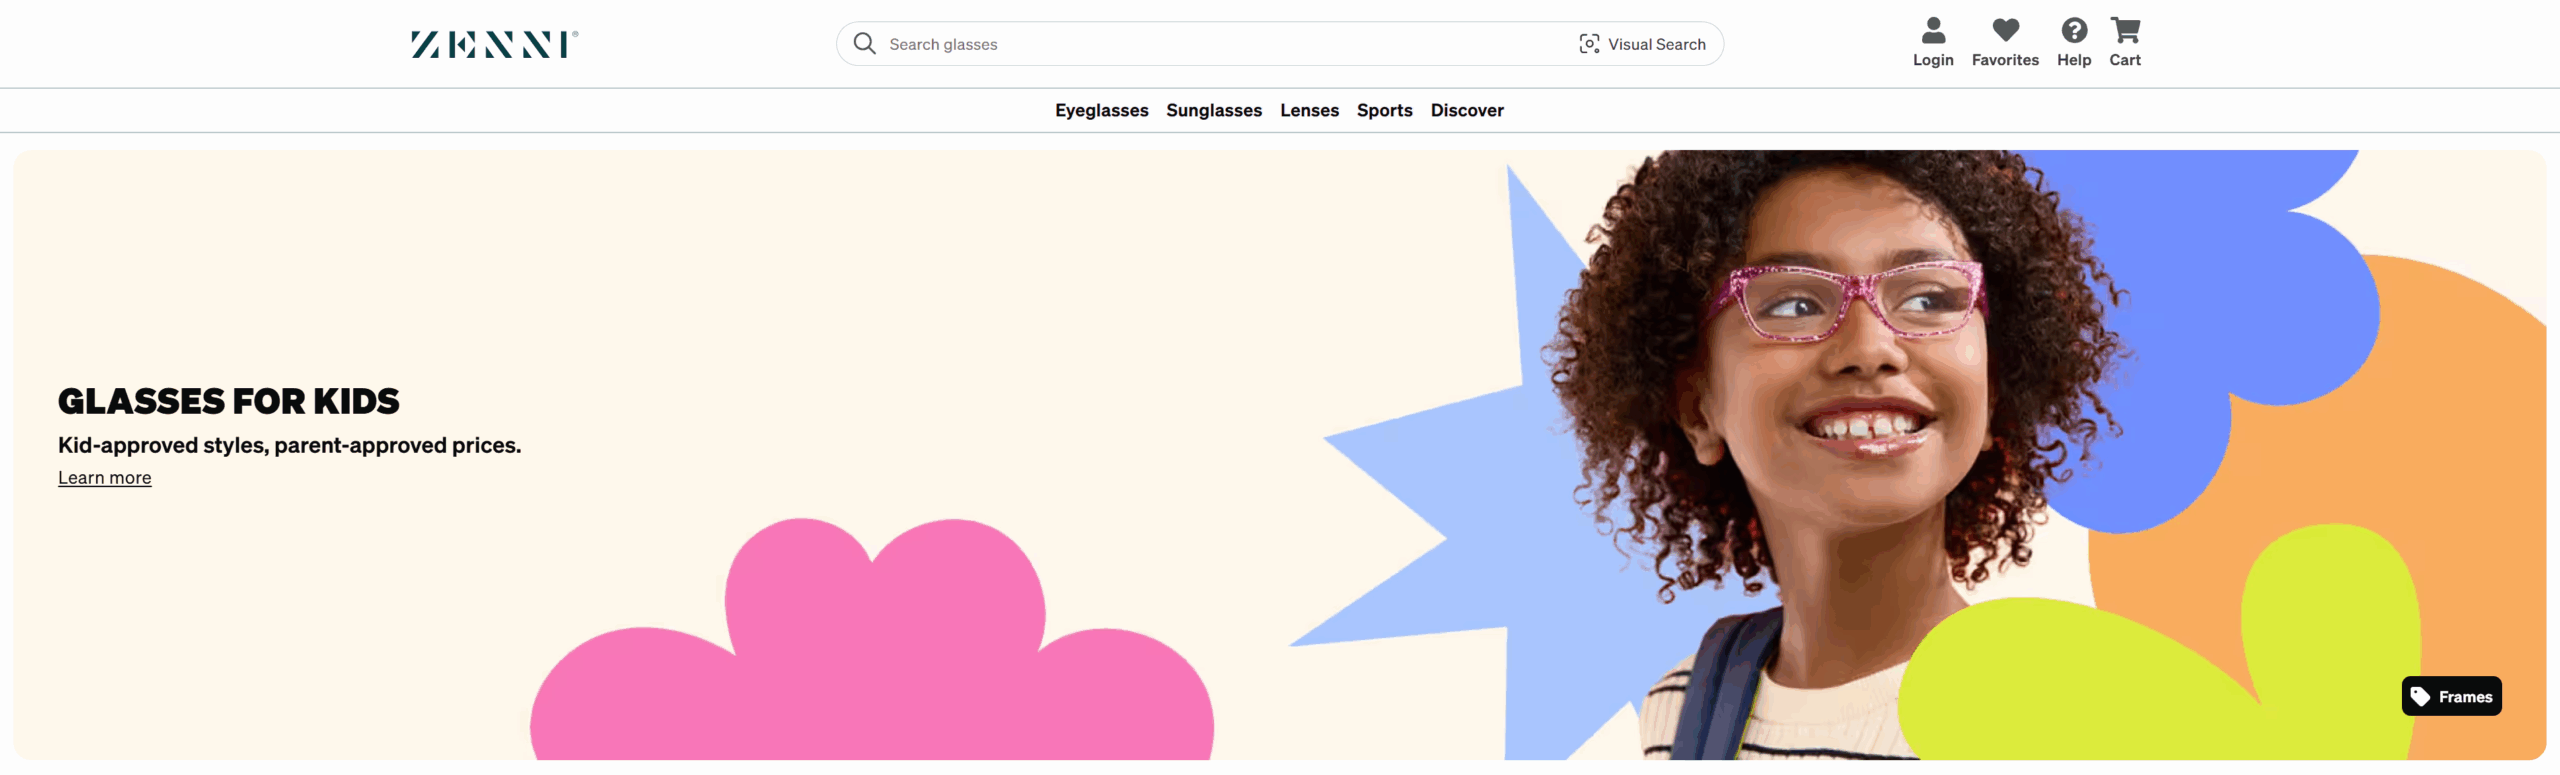
Task: Open the Discover menu
Action: (x=1467, y=110)
